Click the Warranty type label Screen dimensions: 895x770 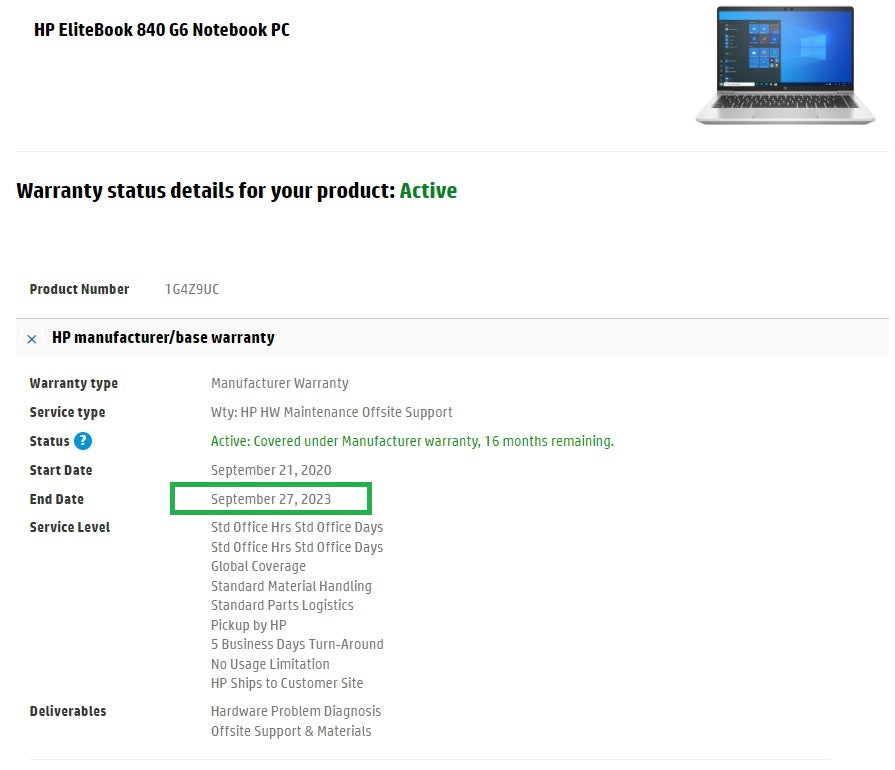click(73, 383)
